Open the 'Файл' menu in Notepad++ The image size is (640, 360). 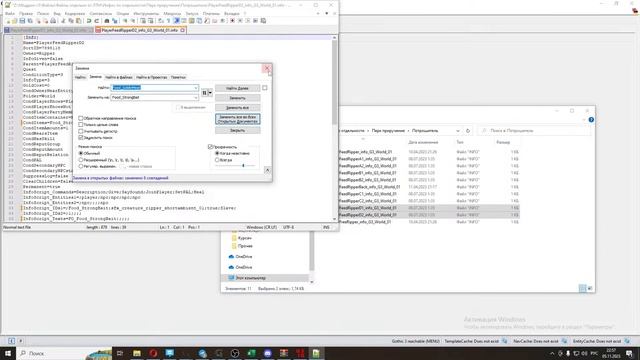coord(10,13)
